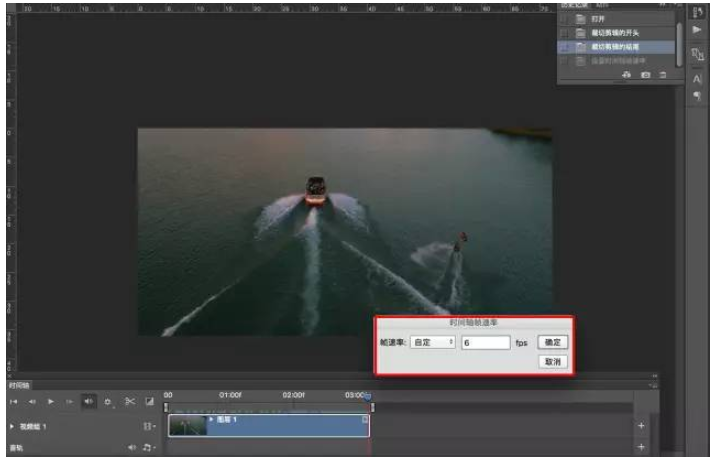
Task: Open timeline settings gear icon
Action: (108, 401)
